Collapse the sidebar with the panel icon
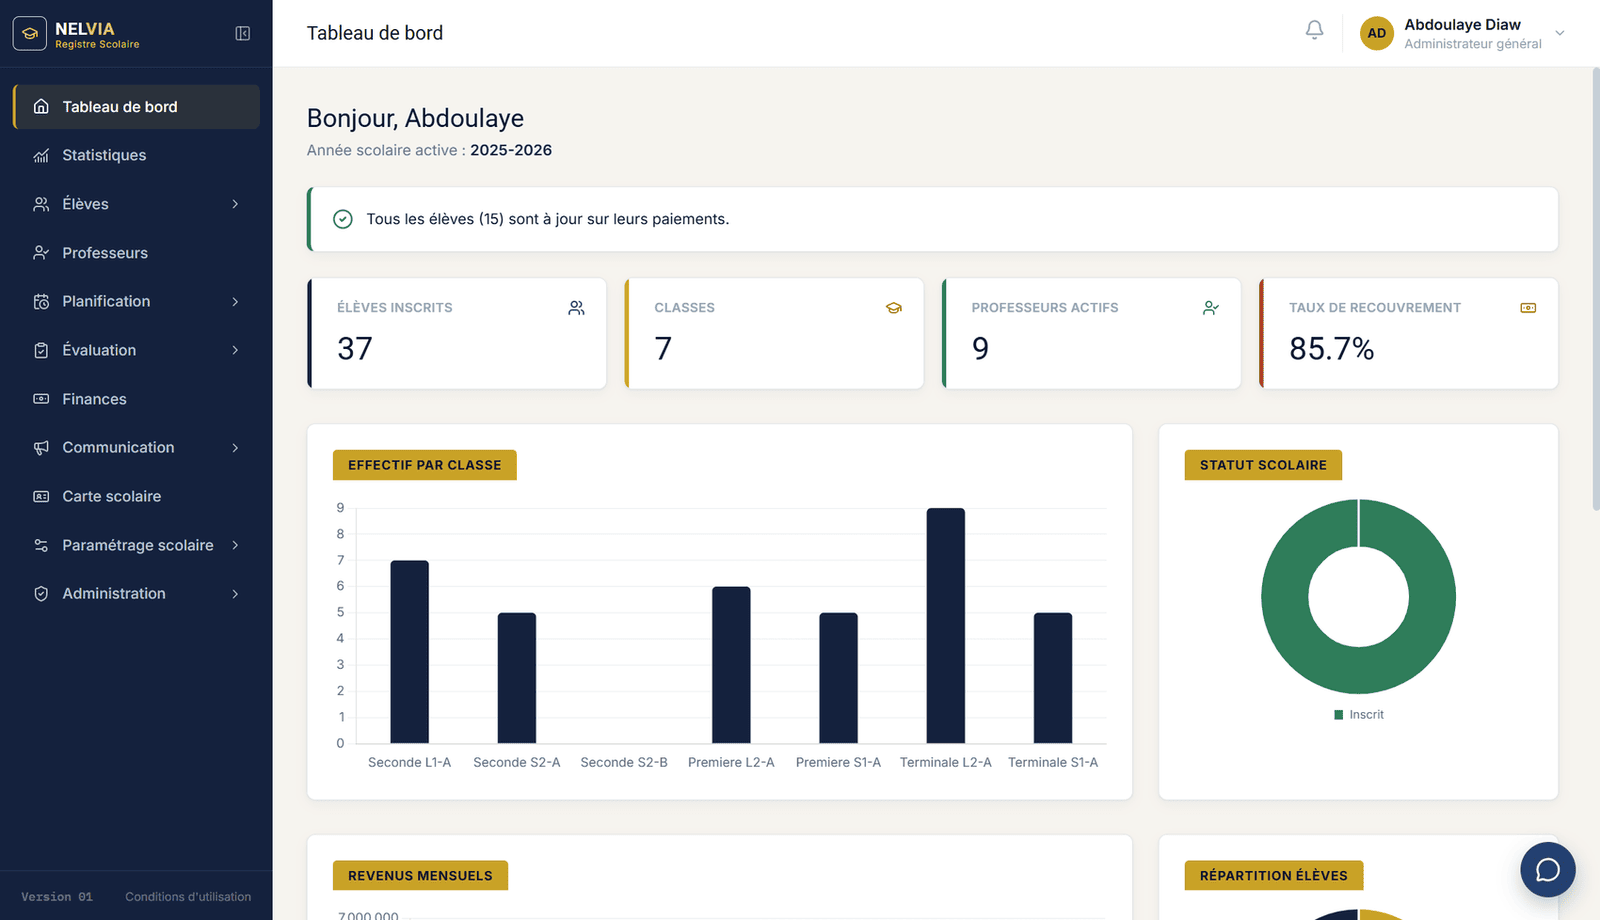The width and height of the screenshot is (1600, 920). click(242, 33)
